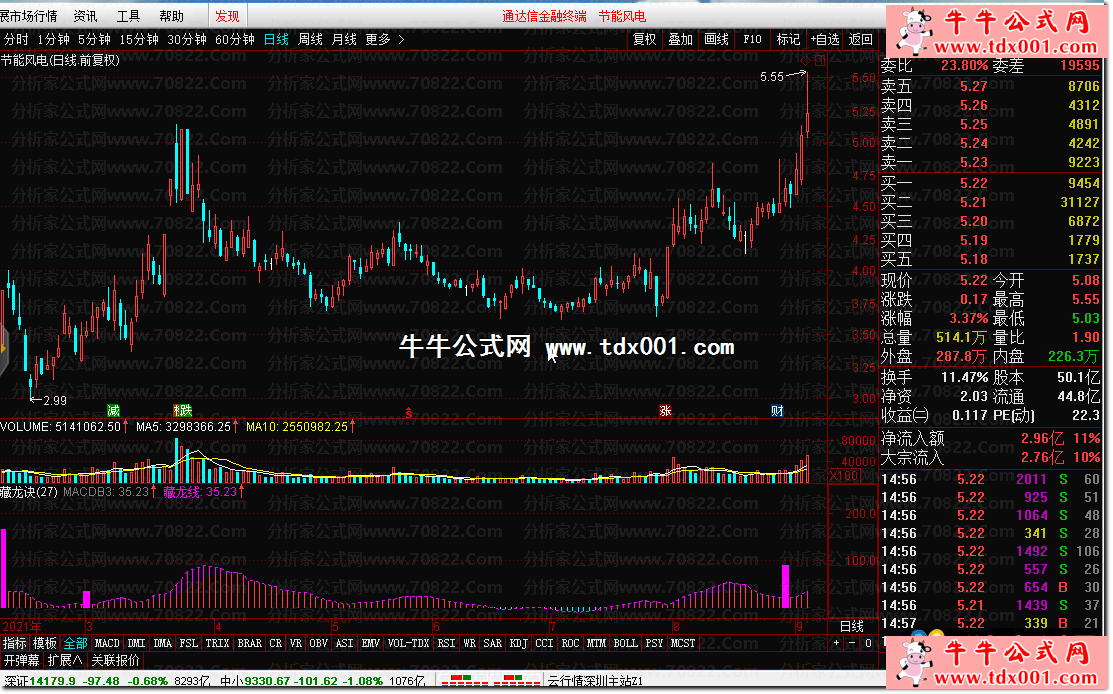Expand the 扩展 panel toggle
This screenshot has height=694, width=1113.
coord(65,661)
